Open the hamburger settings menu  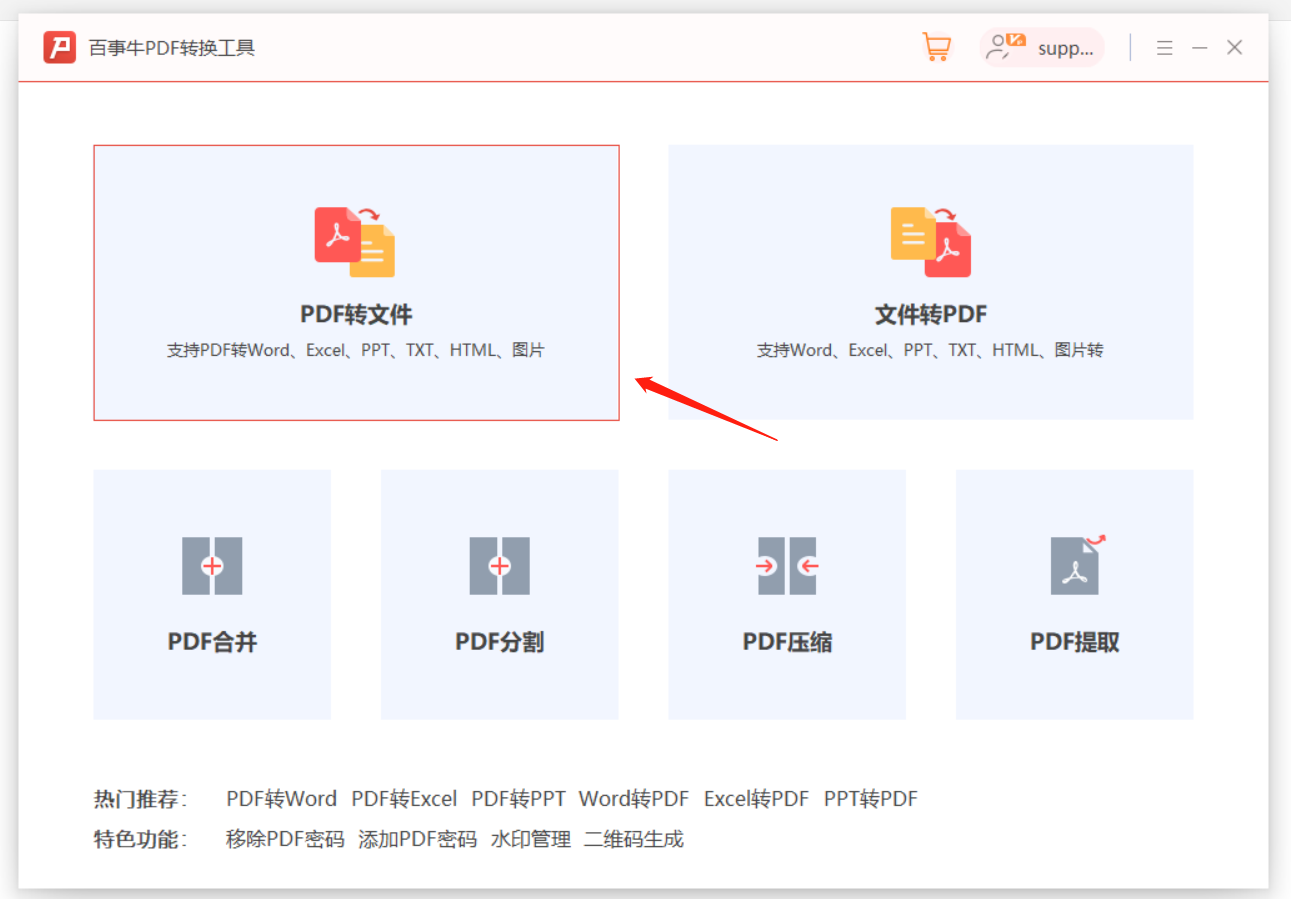tap(1164, 46)
